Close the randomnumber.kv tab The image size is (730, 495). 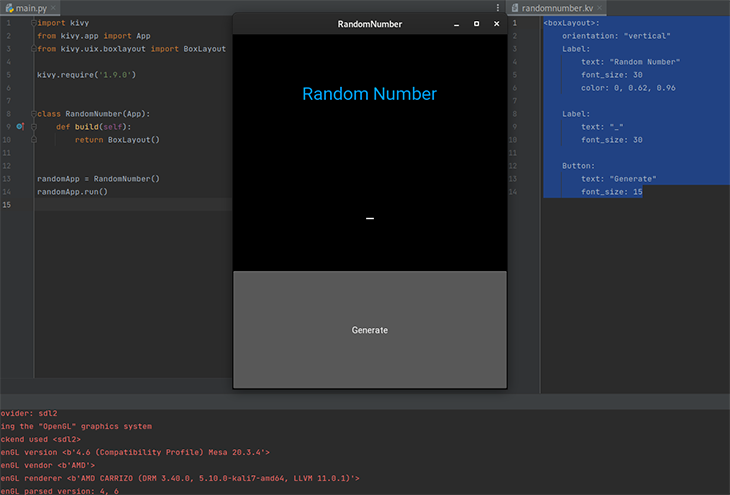pyautogui.click(x=599, y=8)
